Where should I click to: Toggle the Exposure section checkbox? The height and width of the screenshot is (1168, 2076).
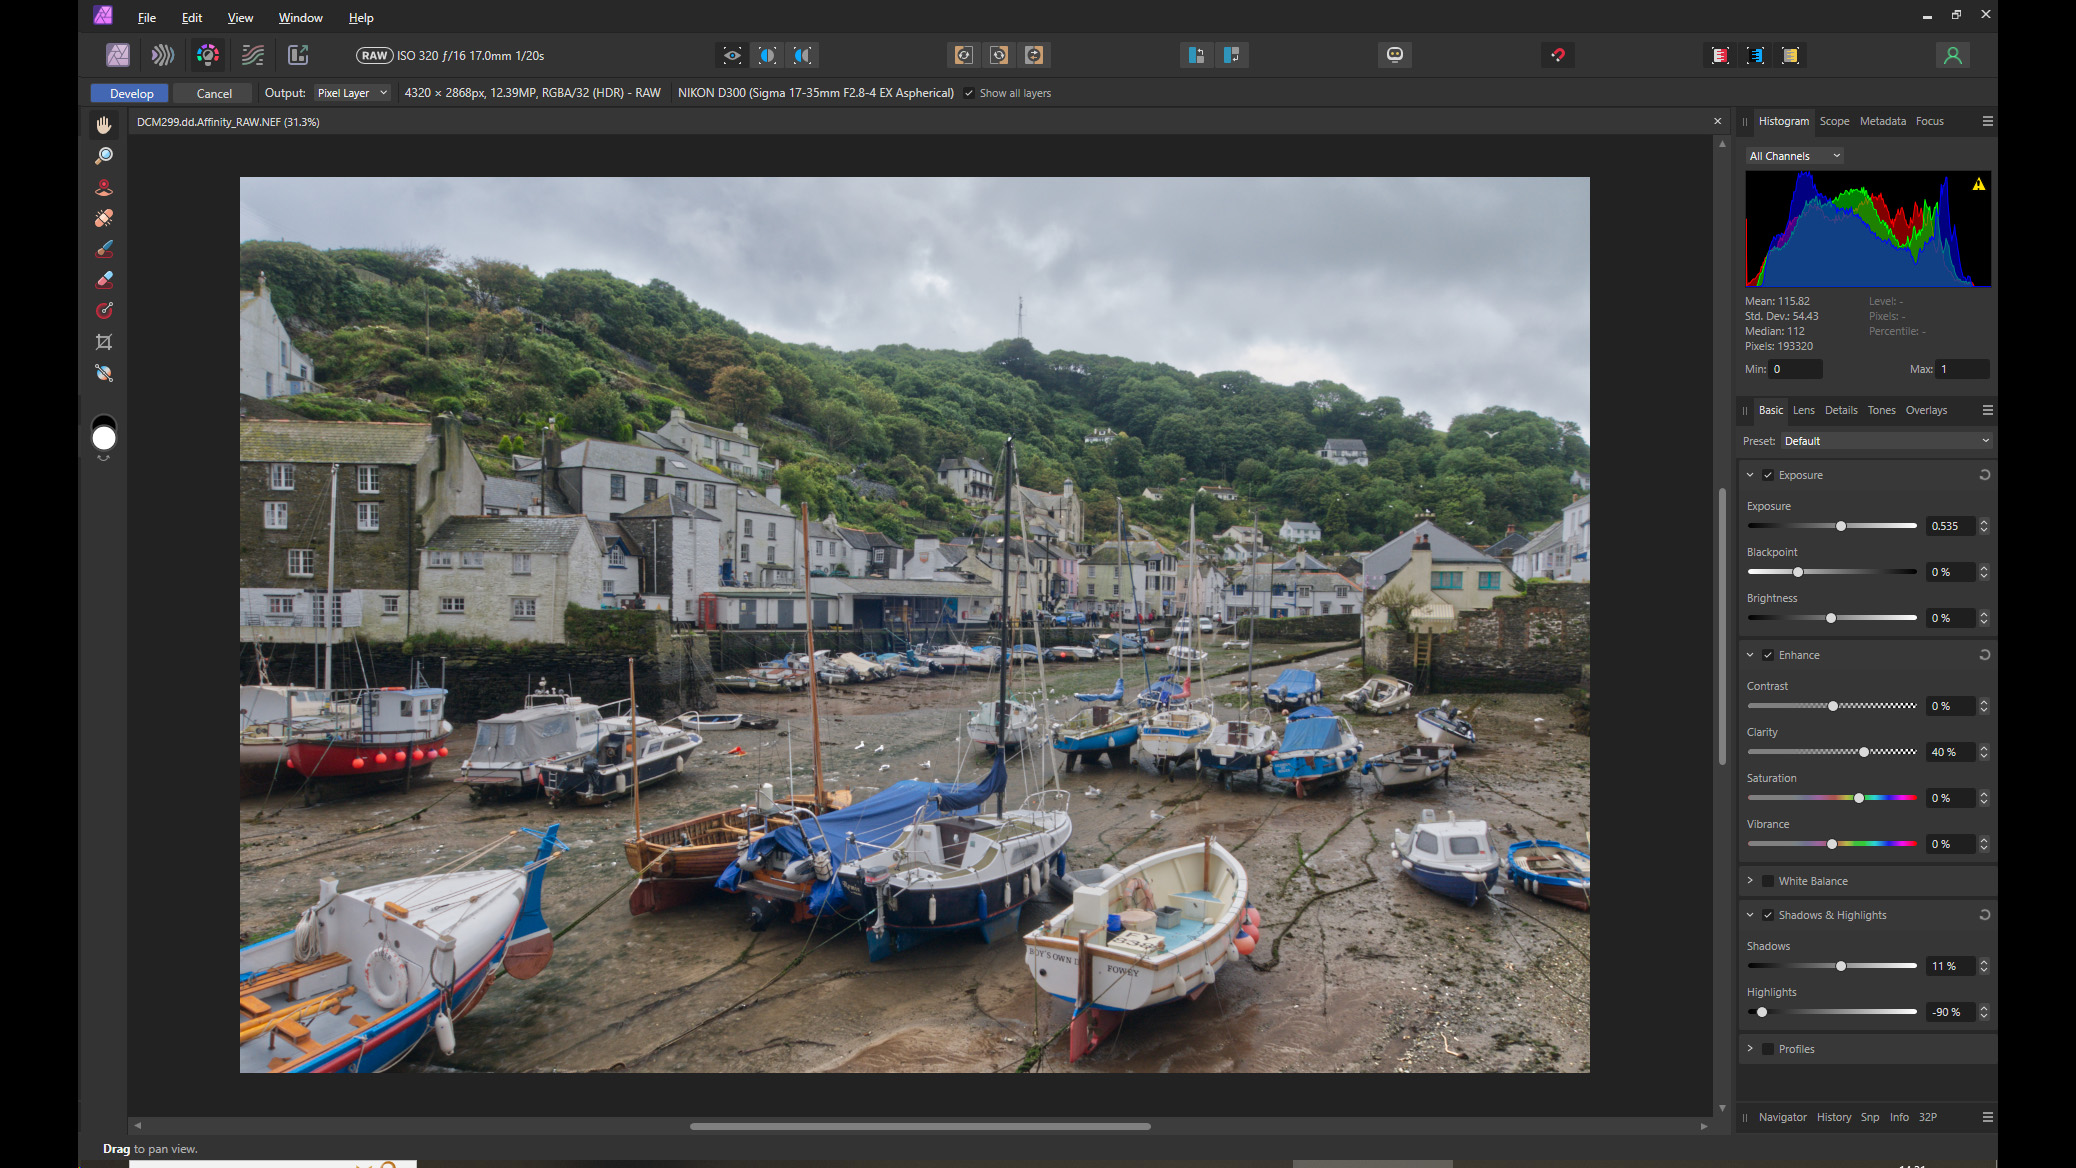[x=1768, y=475]
